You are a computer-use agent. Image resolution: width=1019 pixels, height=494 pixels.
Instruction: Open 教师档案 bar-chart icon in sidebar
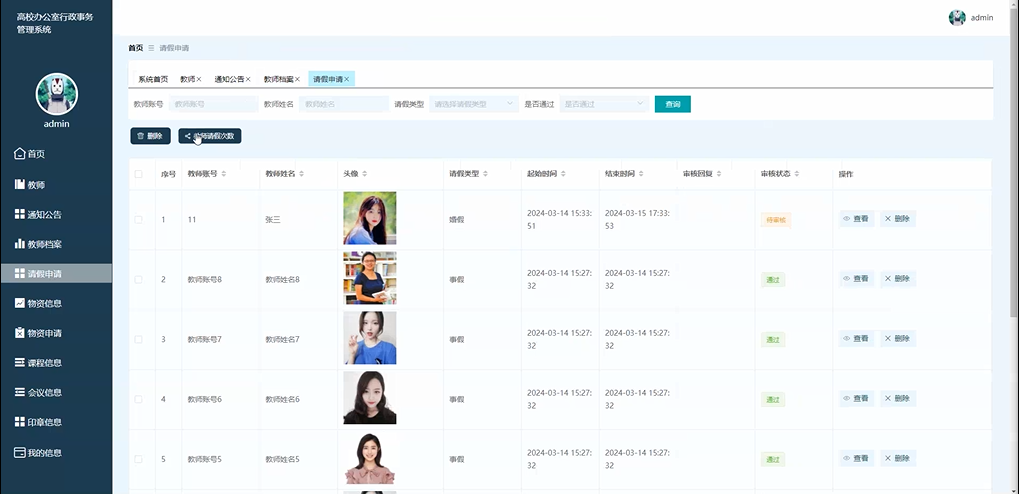(x=19, y=244)
